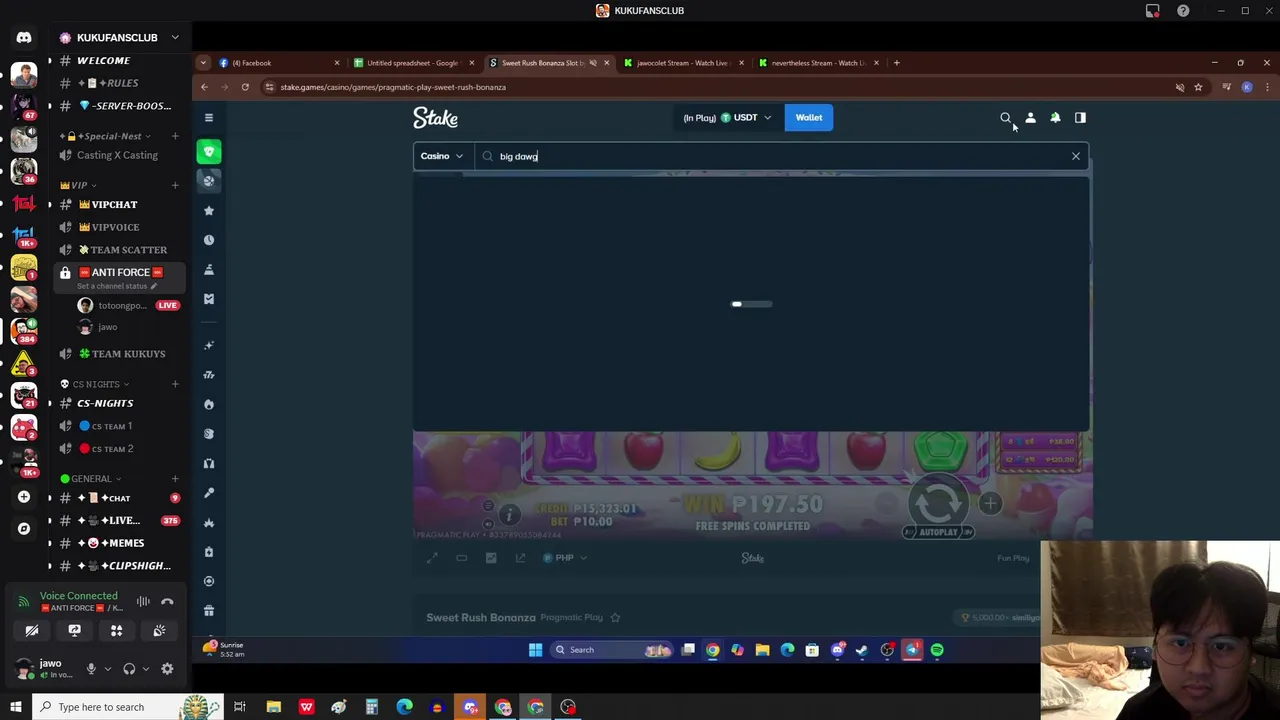Viewport: 1280px width, 720px height.
Task: Toggle Discord noise suppression waveform
Action: pos(143,602)
